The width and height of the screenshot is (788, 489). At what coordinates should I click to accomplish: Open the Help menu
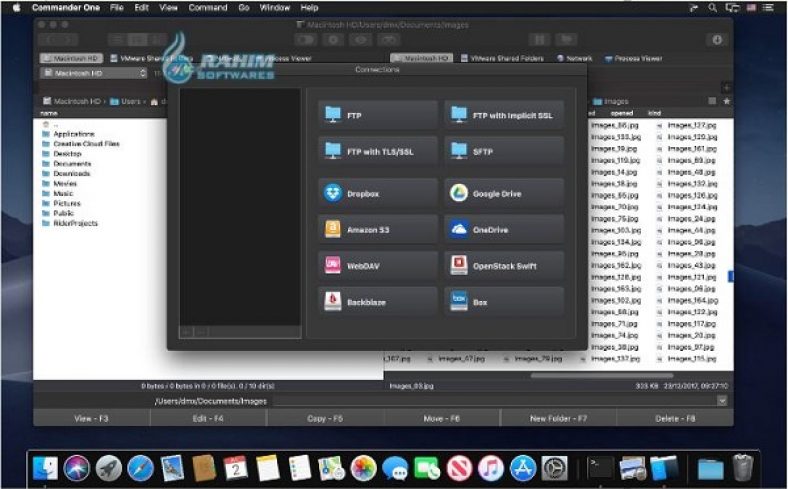[x=309, y=8]
